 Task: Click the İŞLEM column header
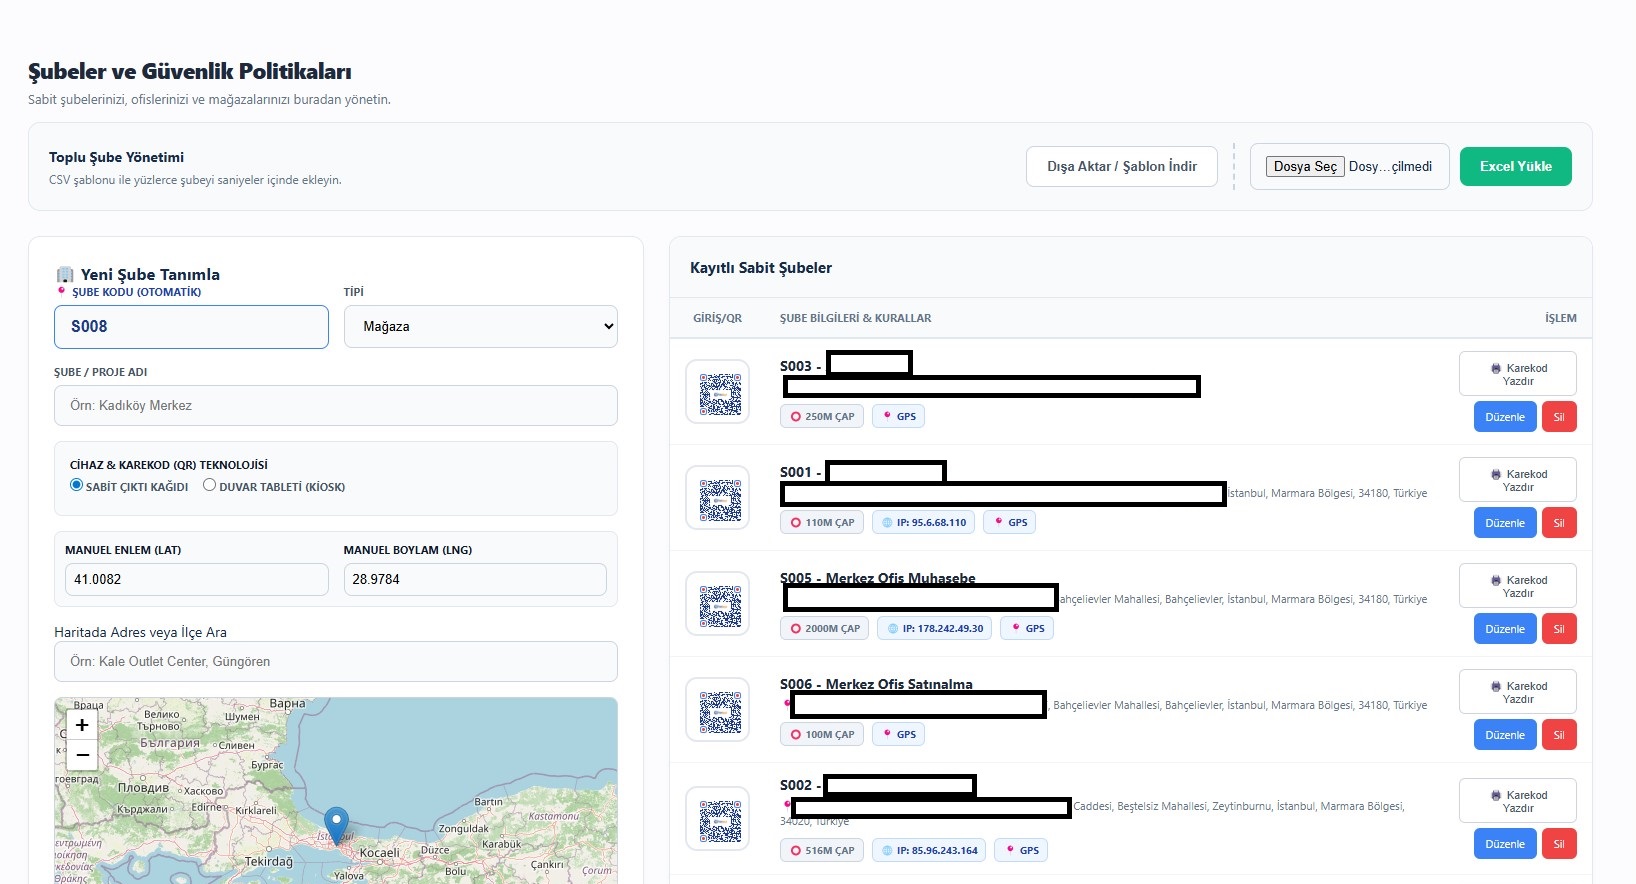(x=1560, y=318)
